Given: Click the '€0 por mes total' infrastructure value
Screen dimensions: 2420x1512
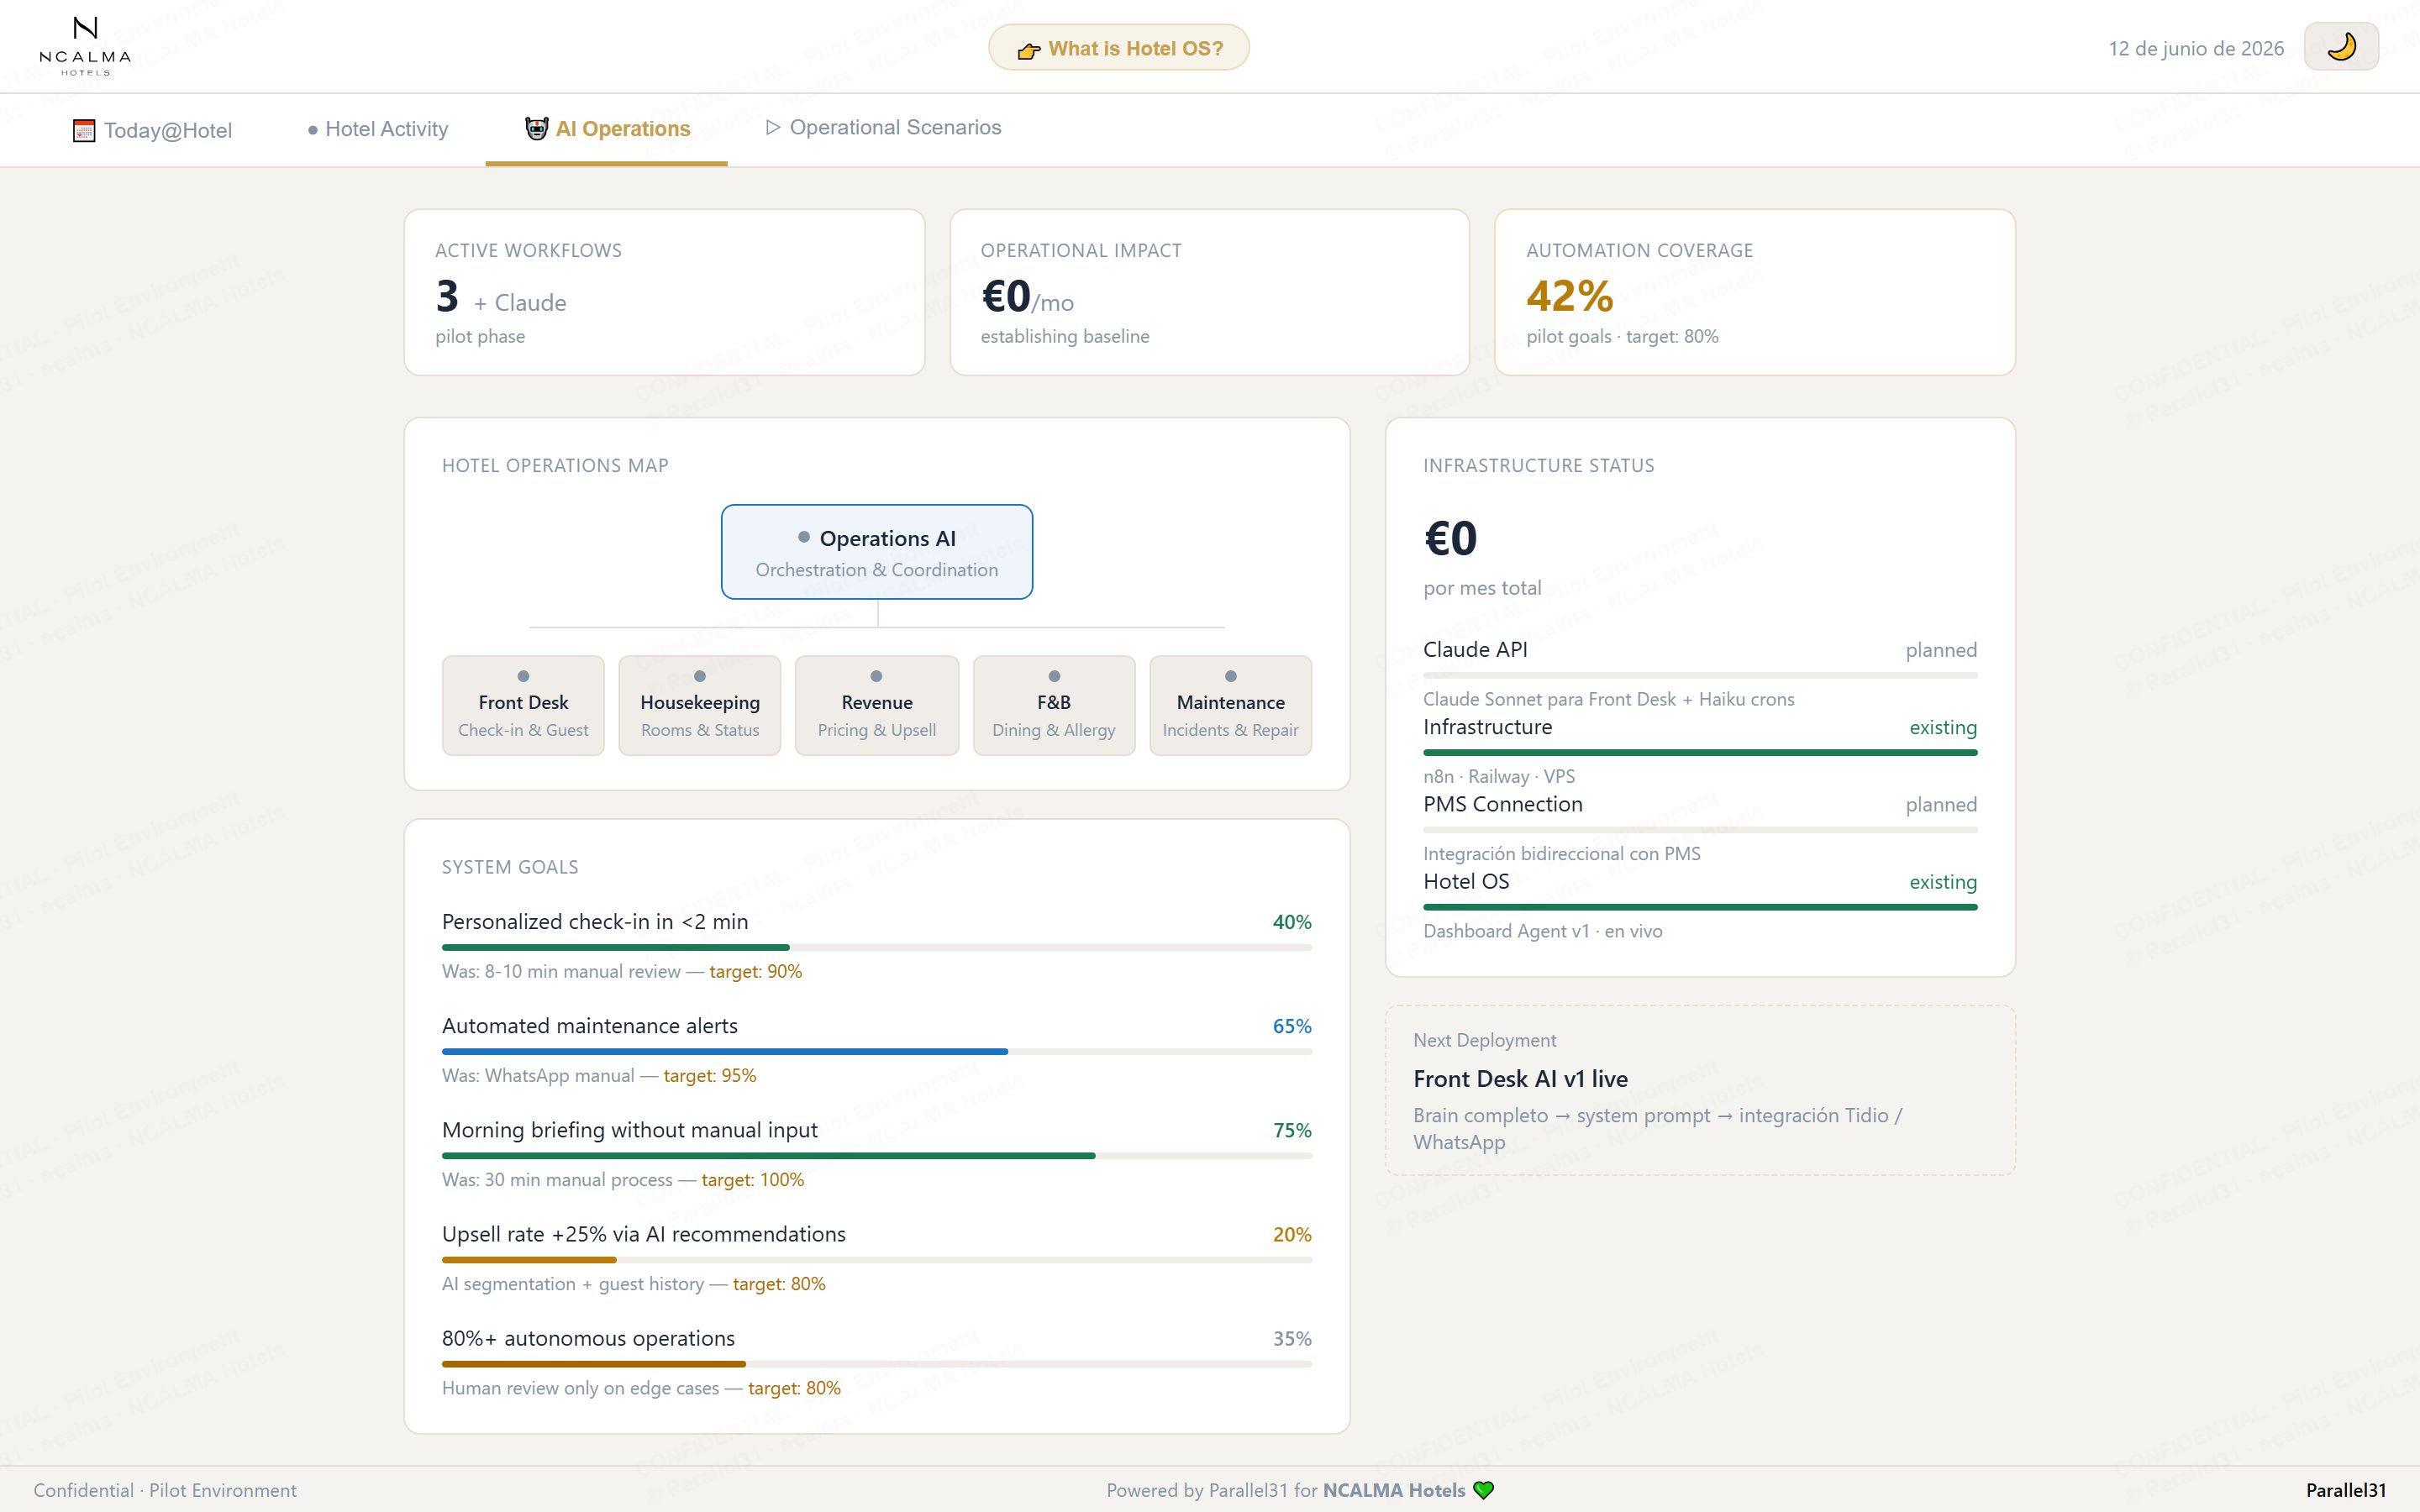Looking at the screenshot, I should (1482, 557).
